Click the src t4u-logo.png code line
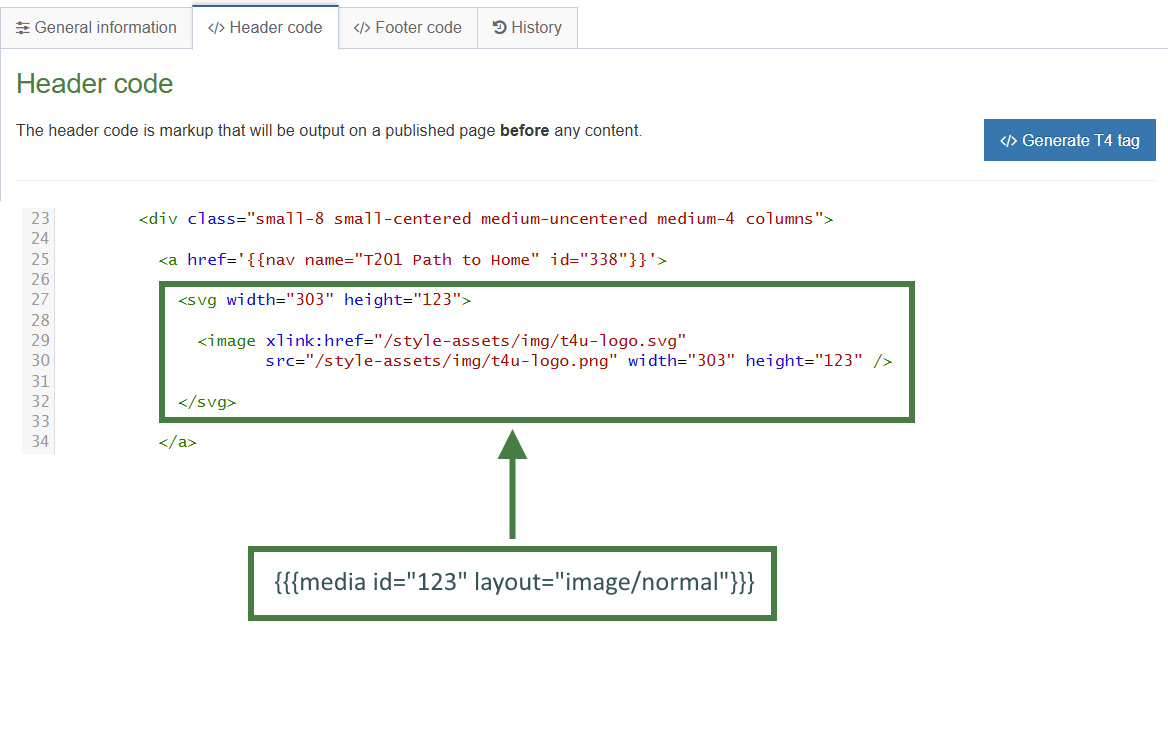Image resolution: width=1168 pixels, height=750 pixels. 578,361
